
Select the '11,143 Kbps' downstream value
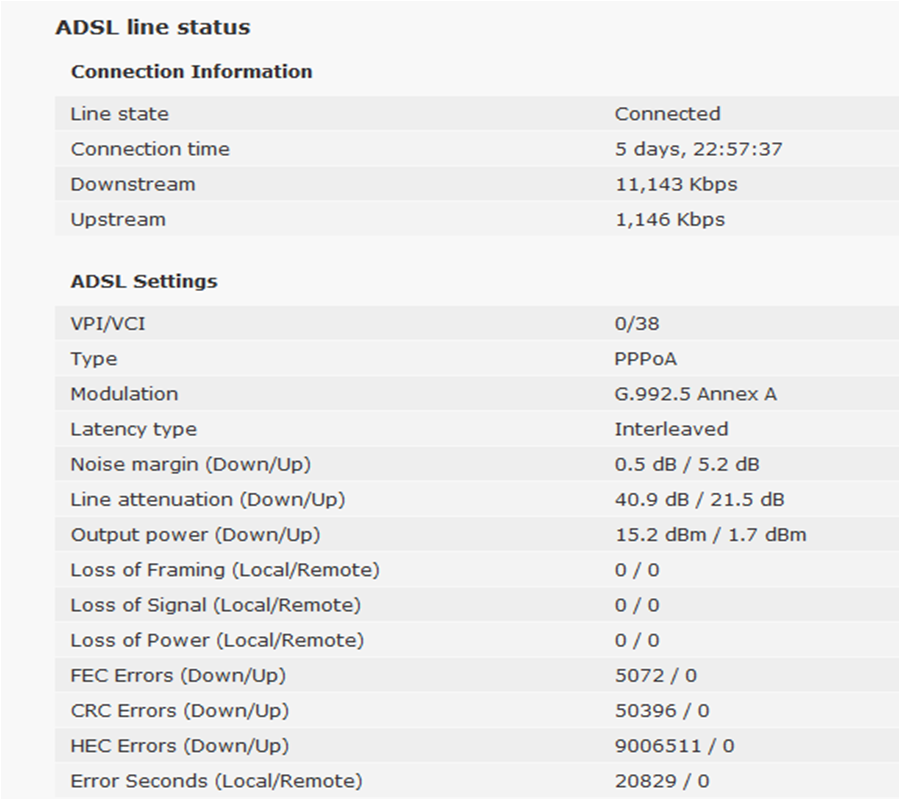coord(676,184)
